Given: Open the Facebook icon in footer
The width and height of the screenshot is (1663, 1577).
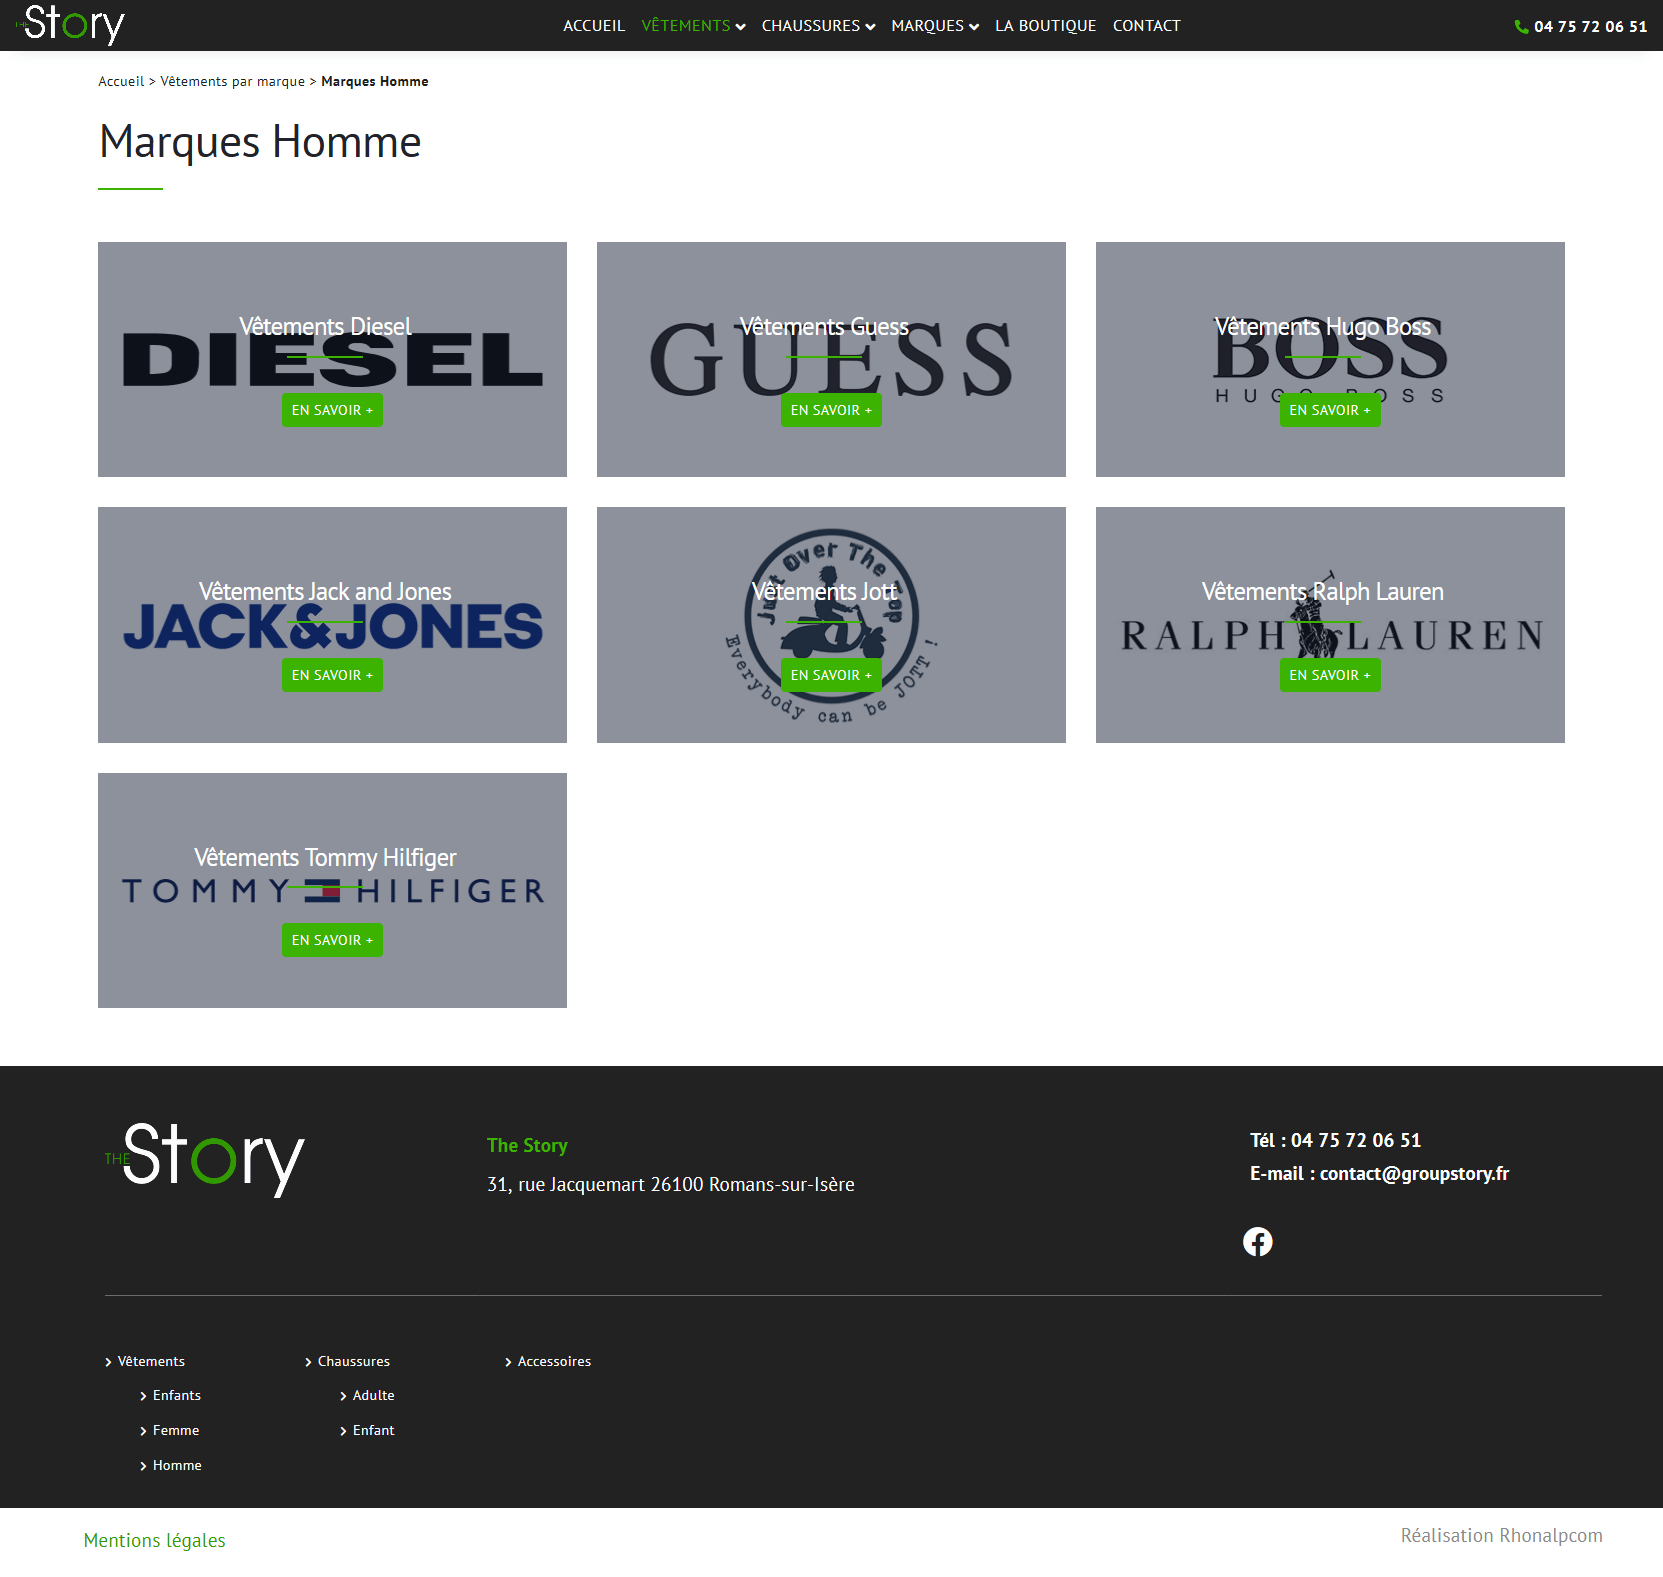Looking at the screenshot, I should click(x=1257, y=1241).
